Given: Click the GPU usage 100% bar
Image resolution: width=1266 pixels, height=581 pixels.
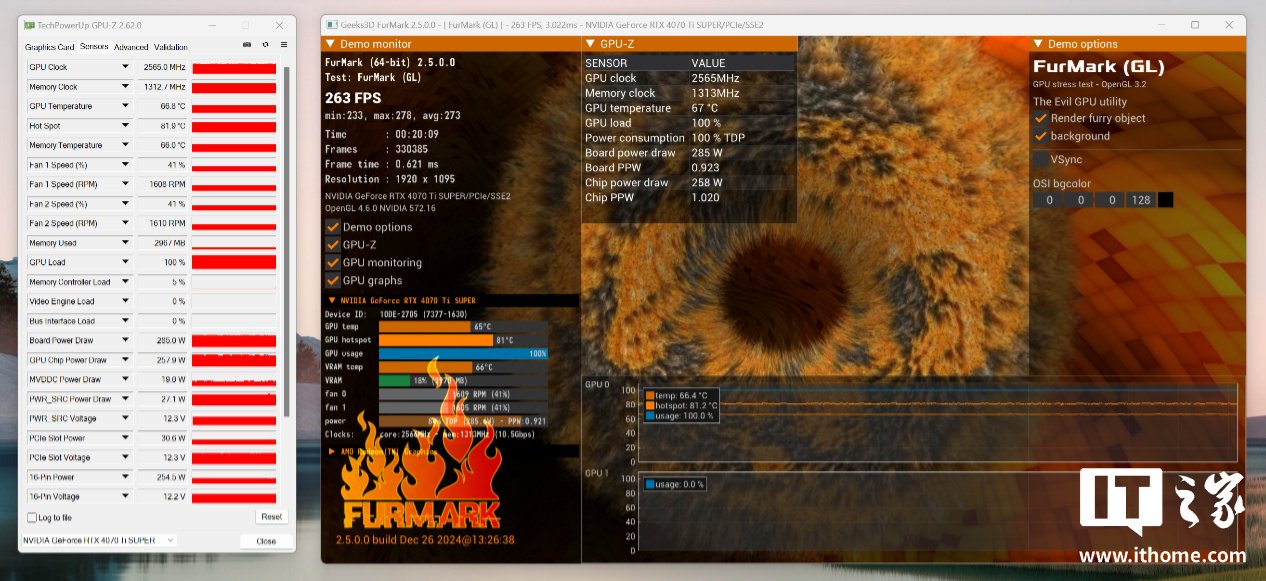Looking at the screenshot, I should 464,353.
